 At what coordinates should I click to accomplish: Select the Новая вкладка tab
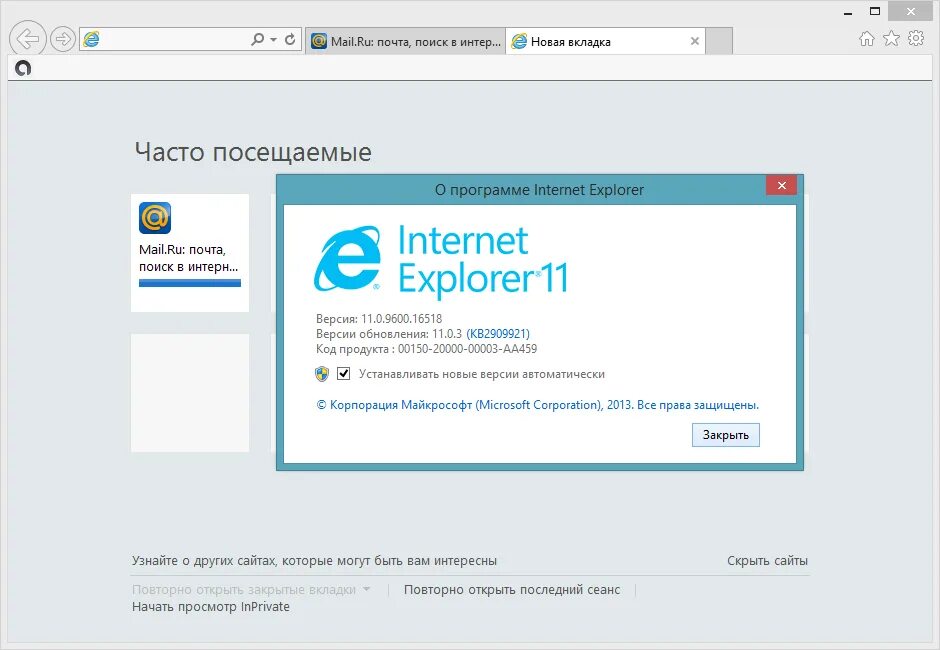tap(605, 41)
